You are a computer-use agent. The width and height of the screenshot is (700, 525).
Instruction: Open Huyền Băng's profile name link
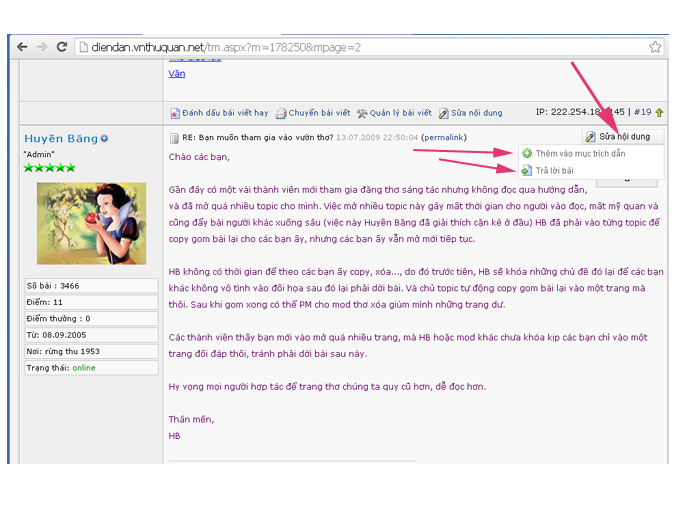click(61, 138)
